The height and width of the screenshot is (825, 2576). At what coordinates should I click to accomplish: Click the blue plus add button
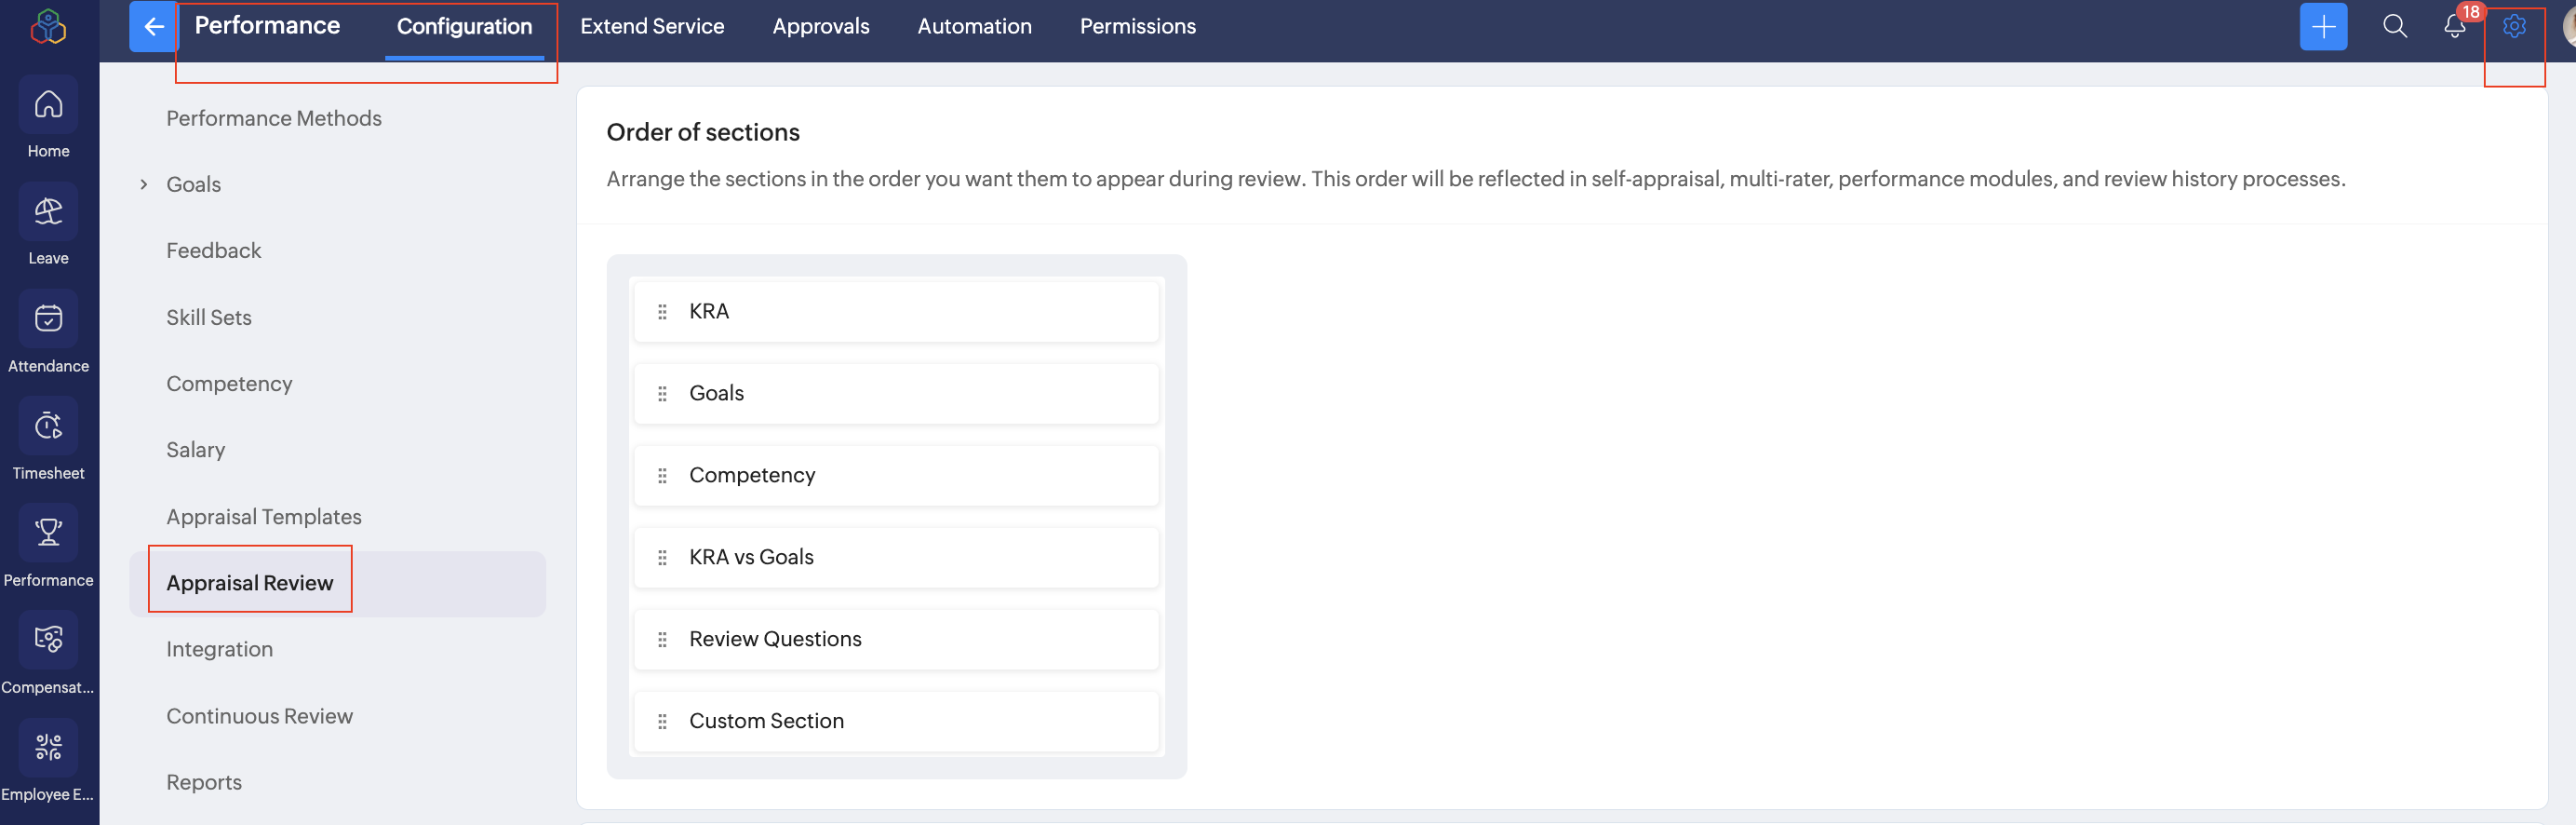(x=2323, y=26)
